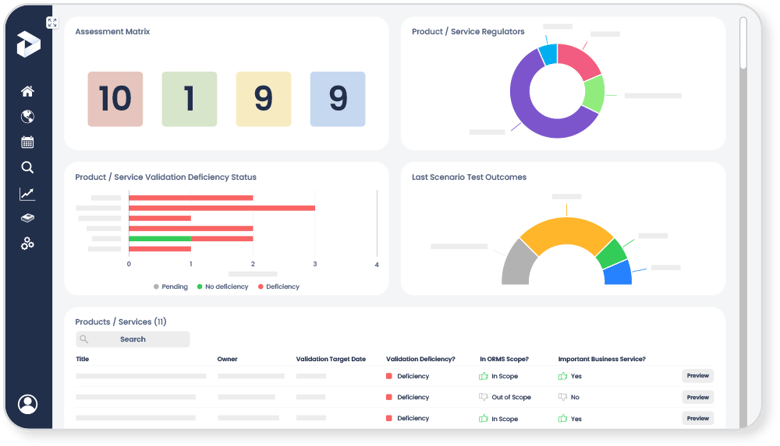
Task: Click the red Assessment Matrix tile showing 10
Action: click(115, 99)
